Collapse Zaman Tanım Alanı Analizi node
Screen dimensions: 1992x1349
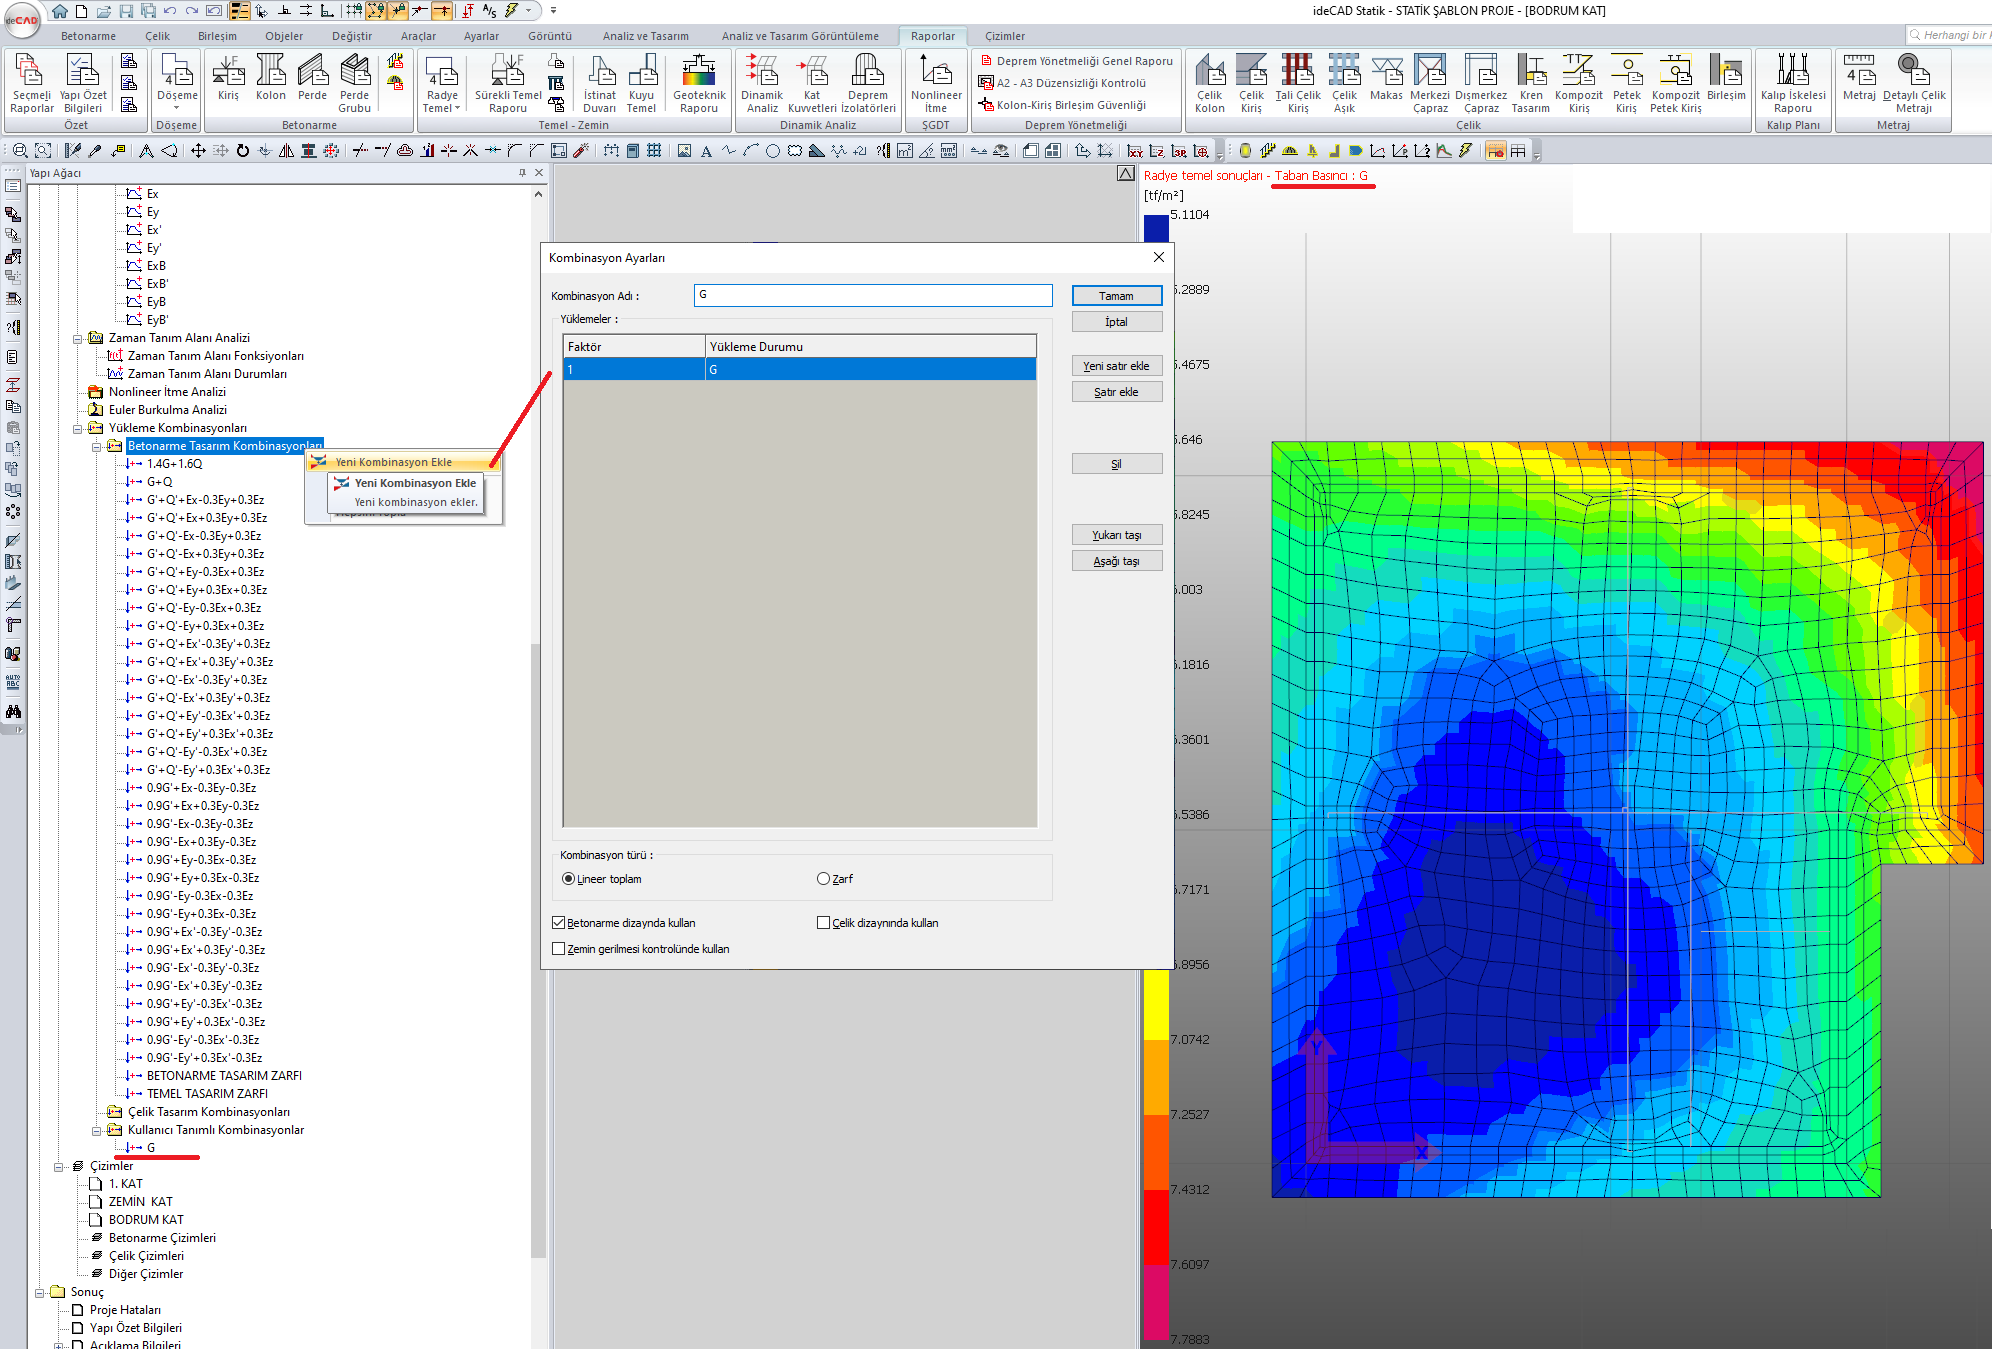point(78,338)
